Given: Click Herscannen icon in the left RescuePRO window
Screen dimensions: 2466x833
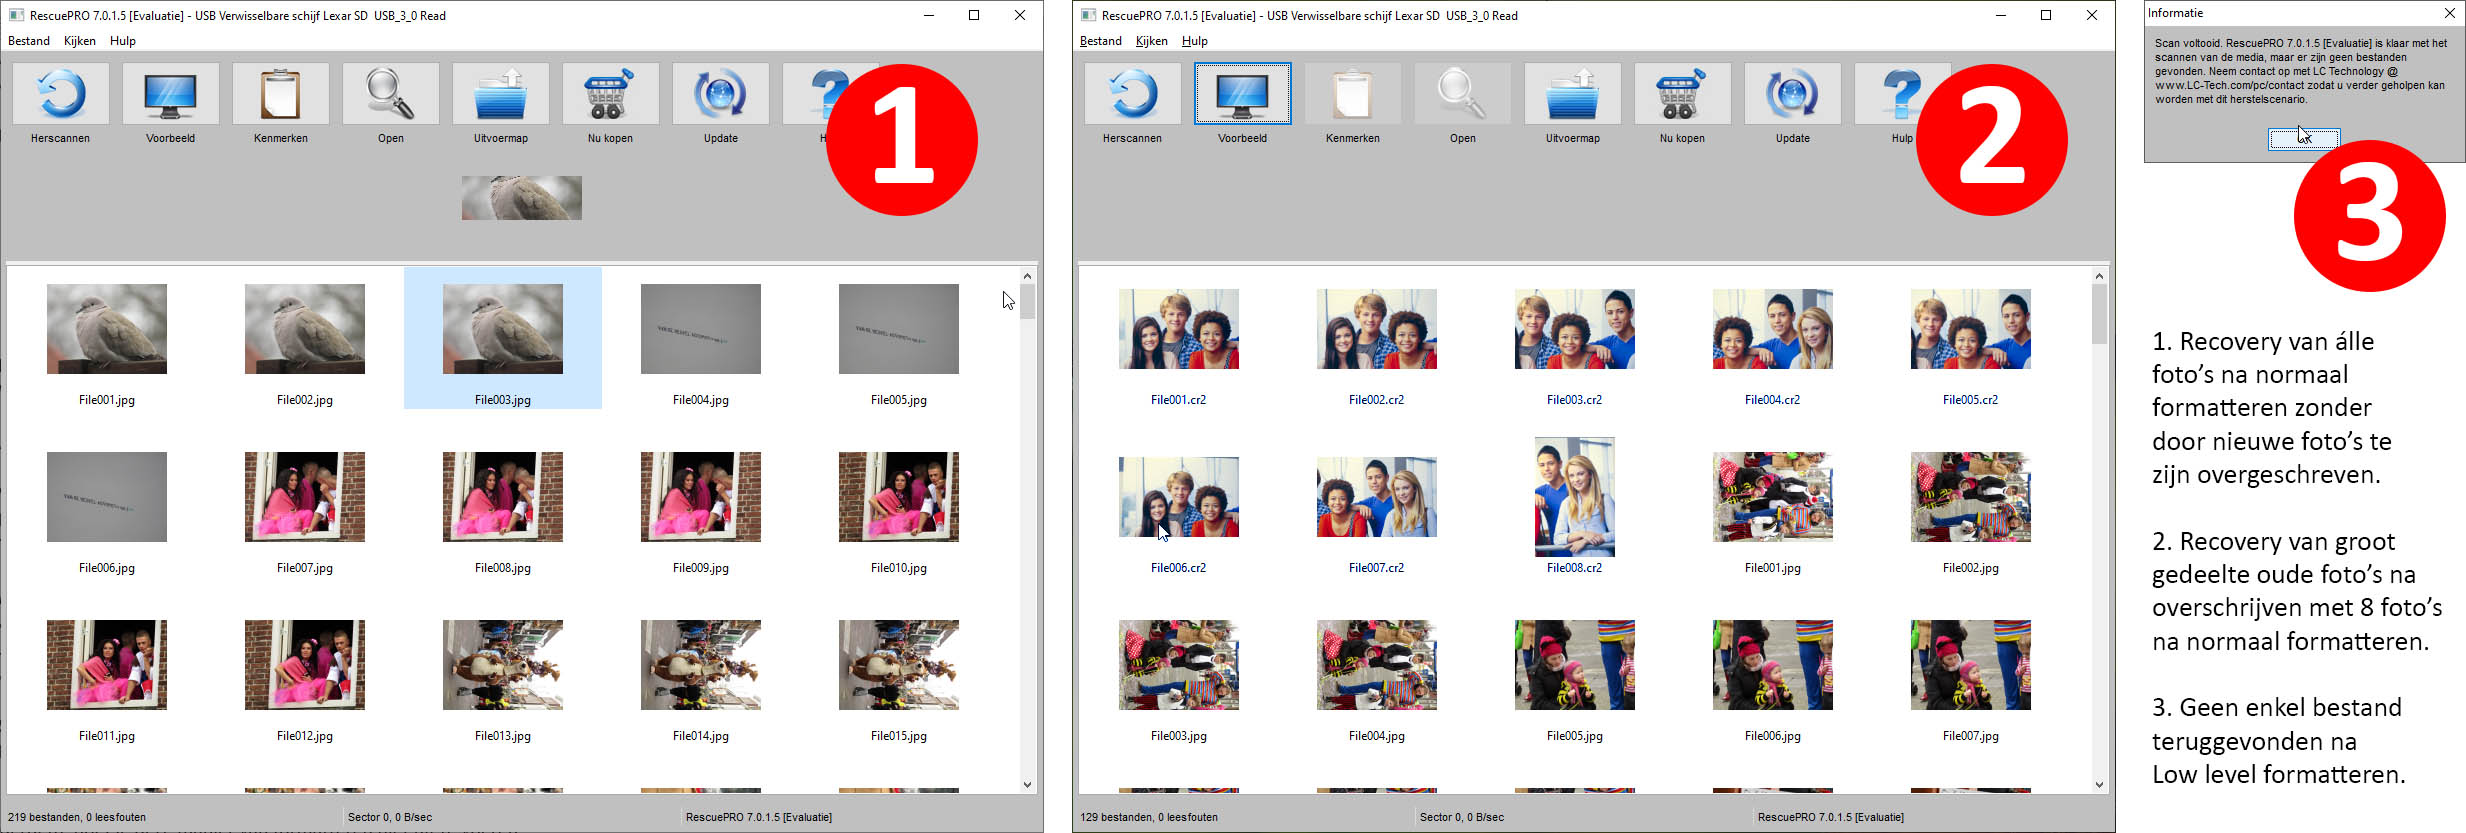Looking at the screenshot, I should point(61,95).
